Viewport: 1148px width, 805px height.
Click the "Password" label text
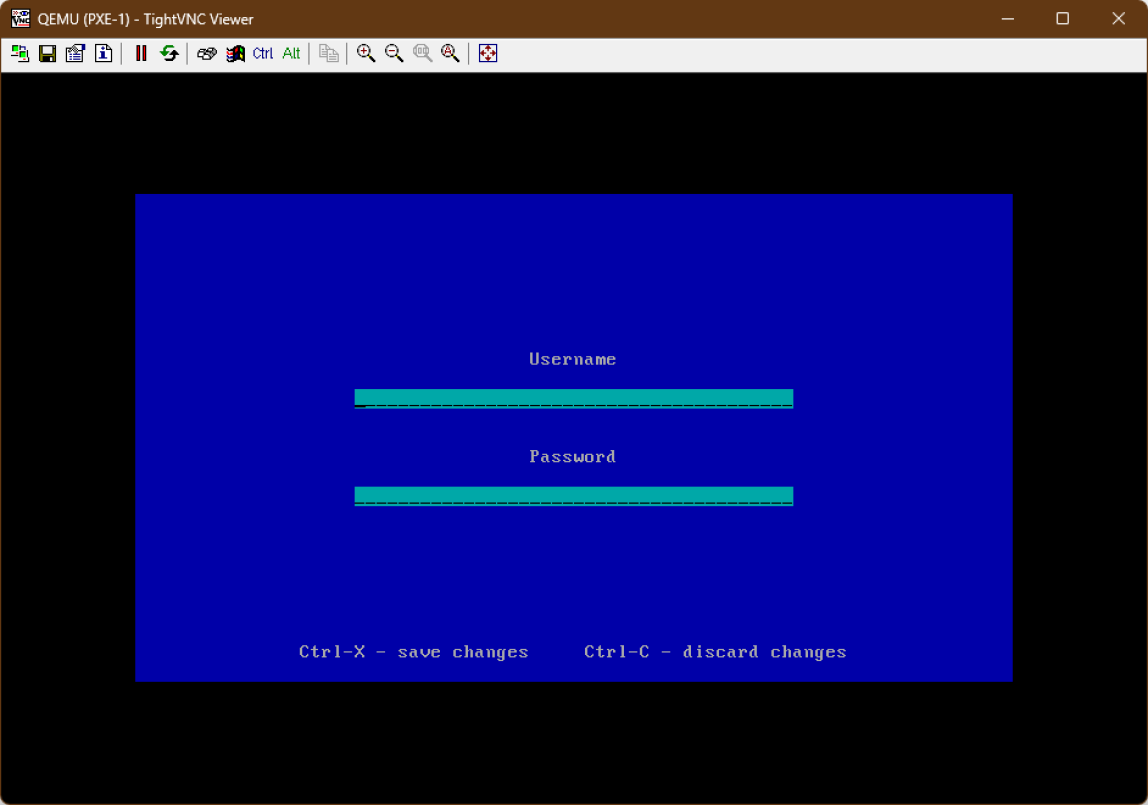pyautogui.click(x=573, y=457)
